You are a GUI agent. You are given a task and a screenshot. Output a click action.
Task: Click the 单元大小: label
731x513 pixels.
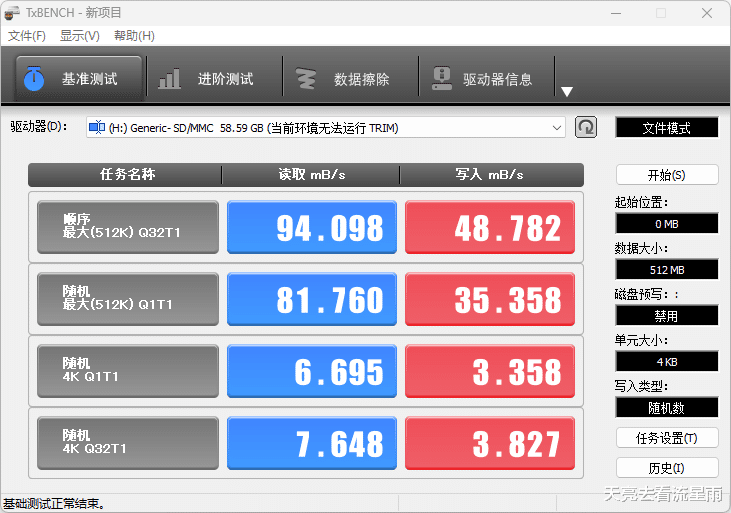pyautogui.click(x=641, y=340)
